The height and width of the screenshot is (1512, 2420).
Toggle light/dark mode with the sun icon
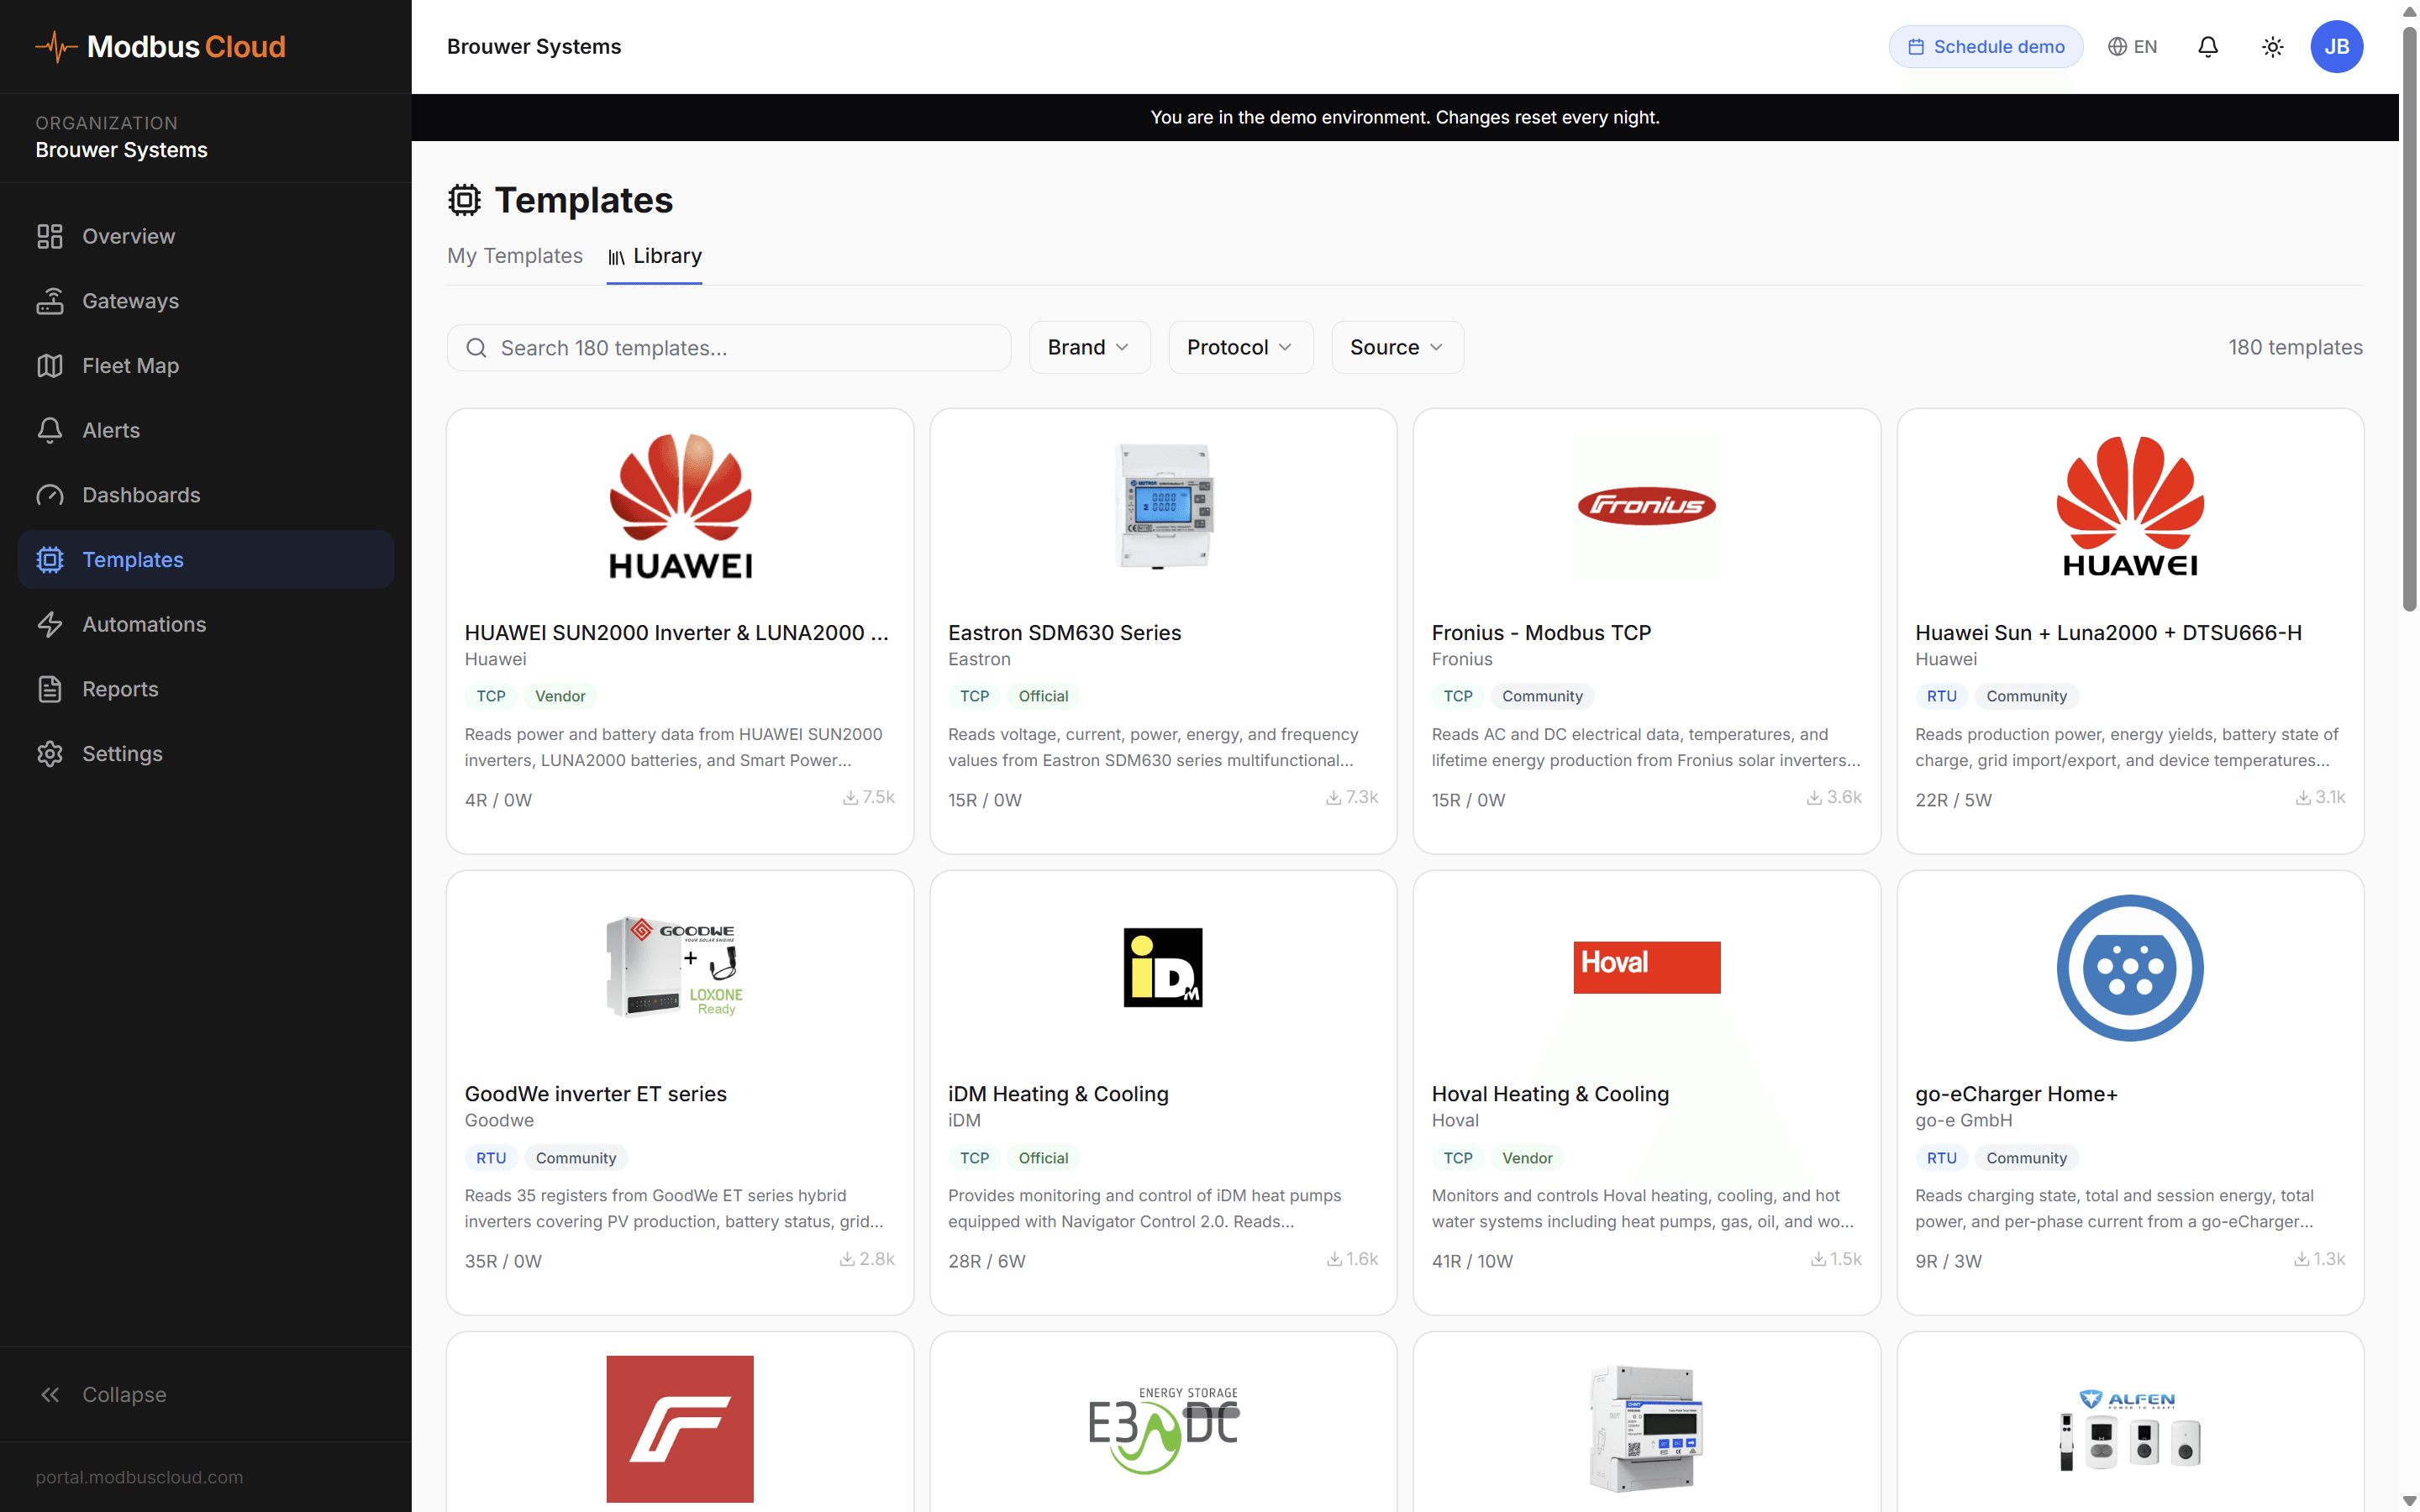click(2272, 46)
